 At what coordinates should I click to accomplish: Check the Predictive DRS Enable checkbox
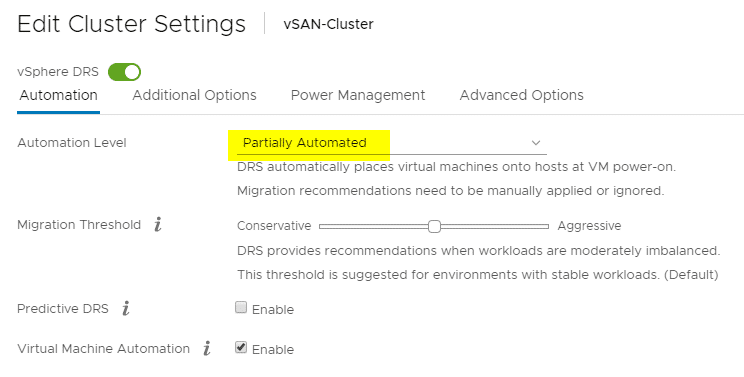click(x=241, y=308)
